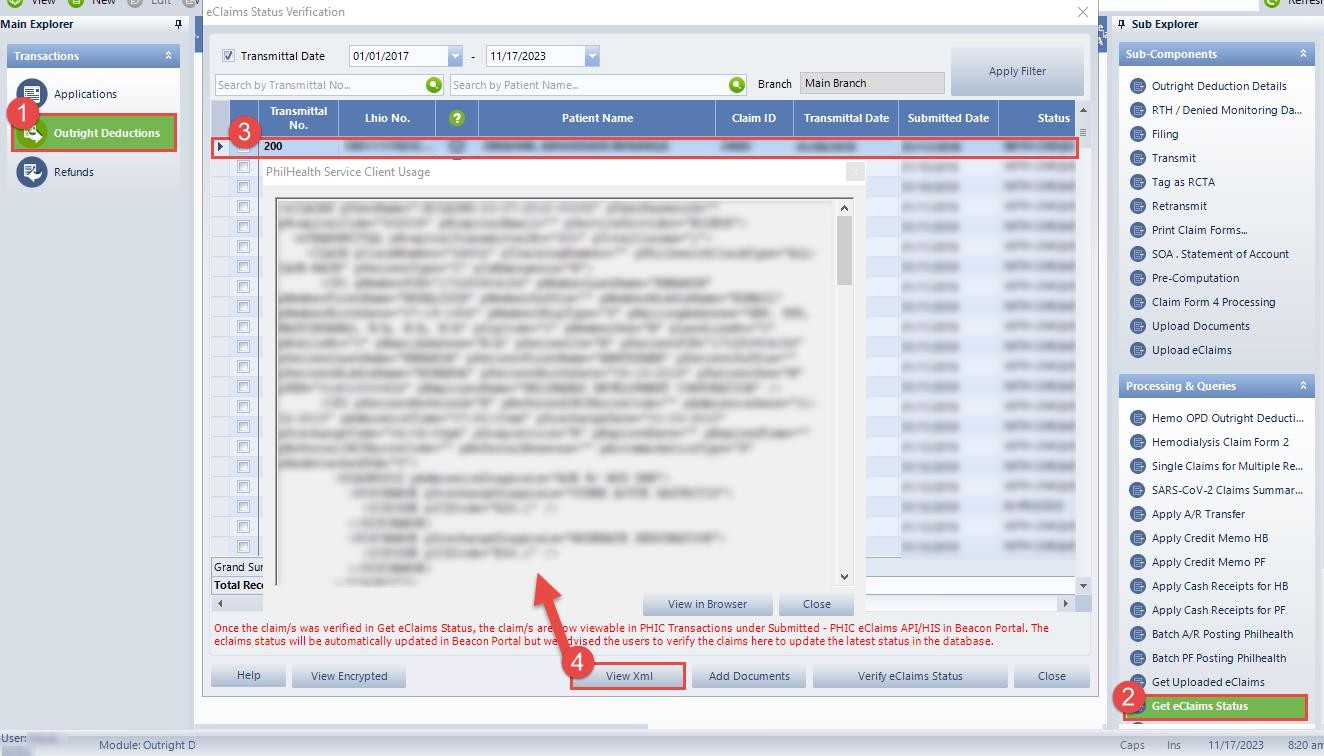This screenshot has height=756, width=1324.
Task: Click the green question mark column icon
Action: point(457,118)
